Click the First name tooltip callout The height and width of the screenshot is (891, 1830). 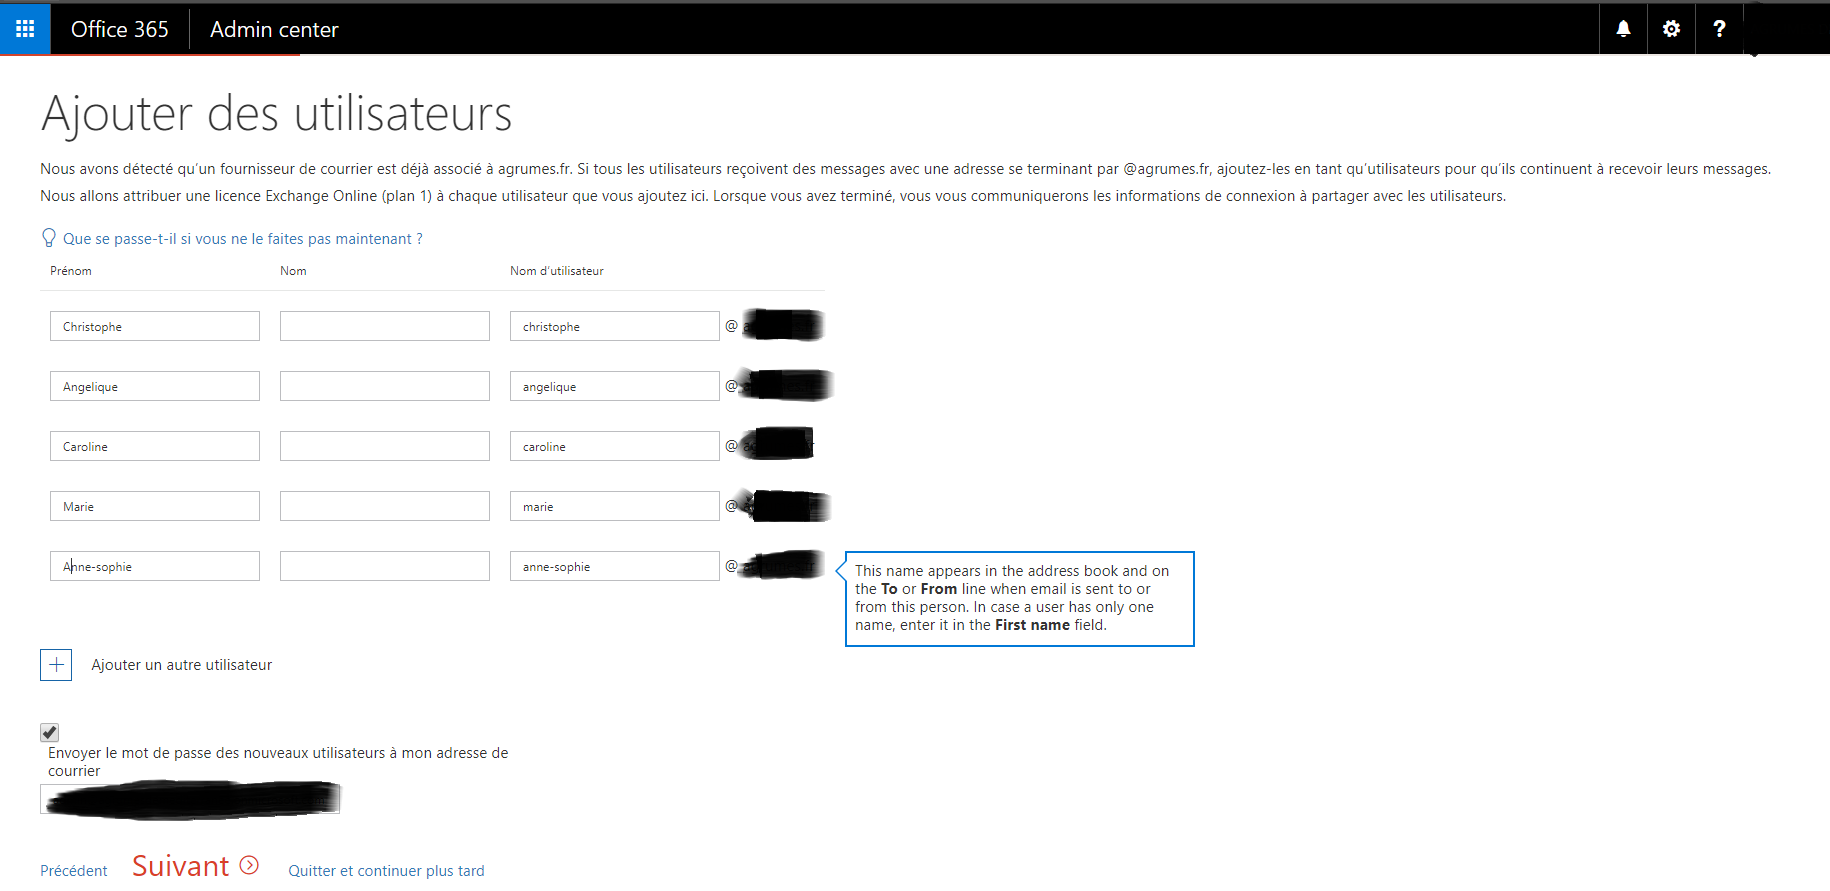1019,598
